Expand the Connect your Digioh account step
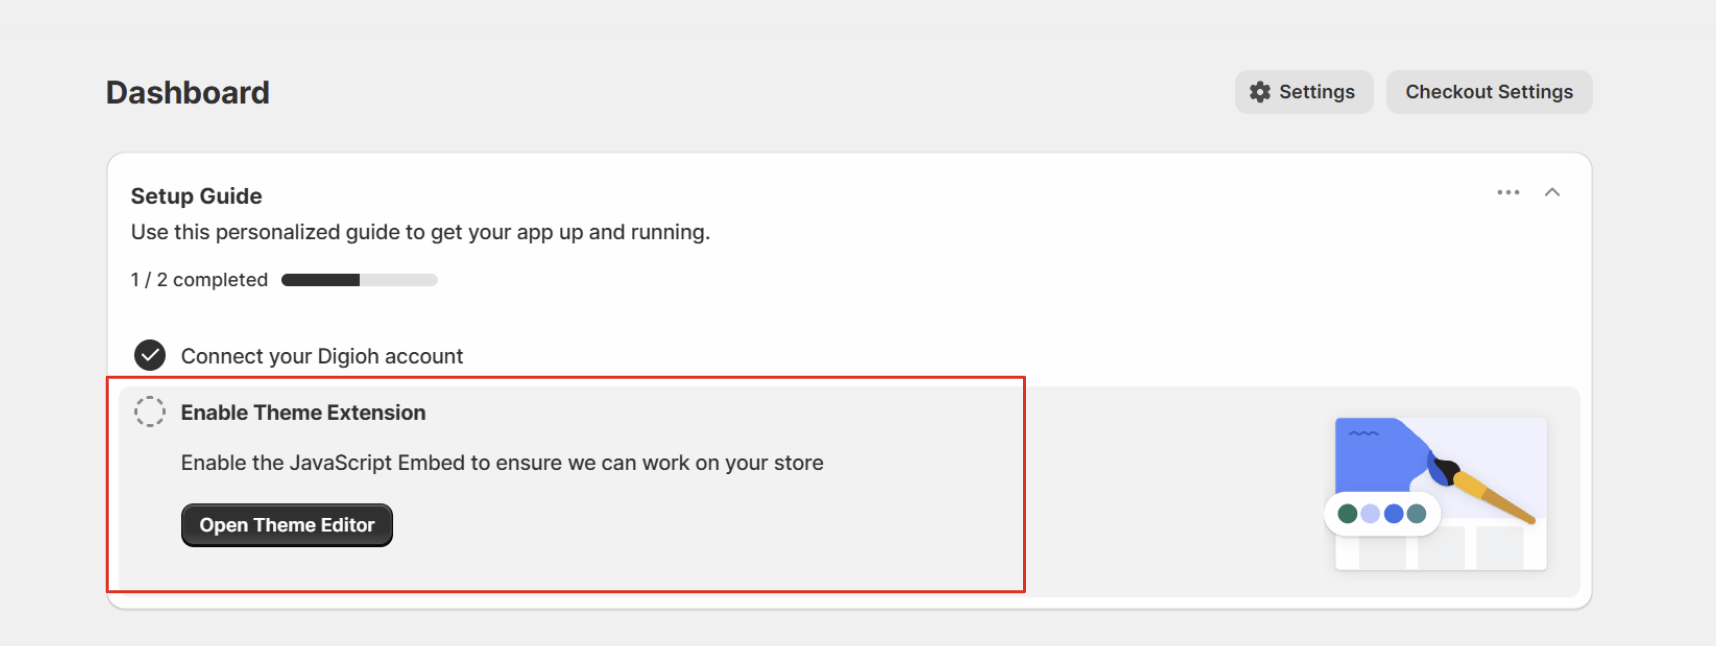The image size is (1716, 646). [x=321, y=356]
